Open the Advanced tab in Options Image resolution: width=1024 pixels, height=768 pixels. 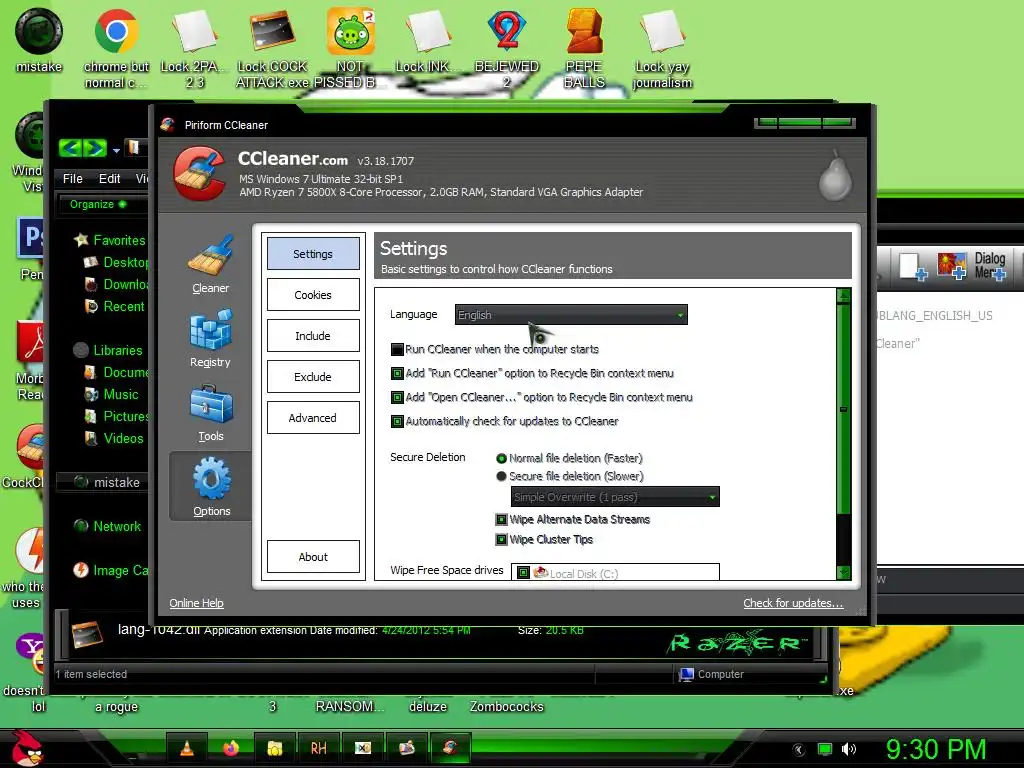[x=313, y=418]
